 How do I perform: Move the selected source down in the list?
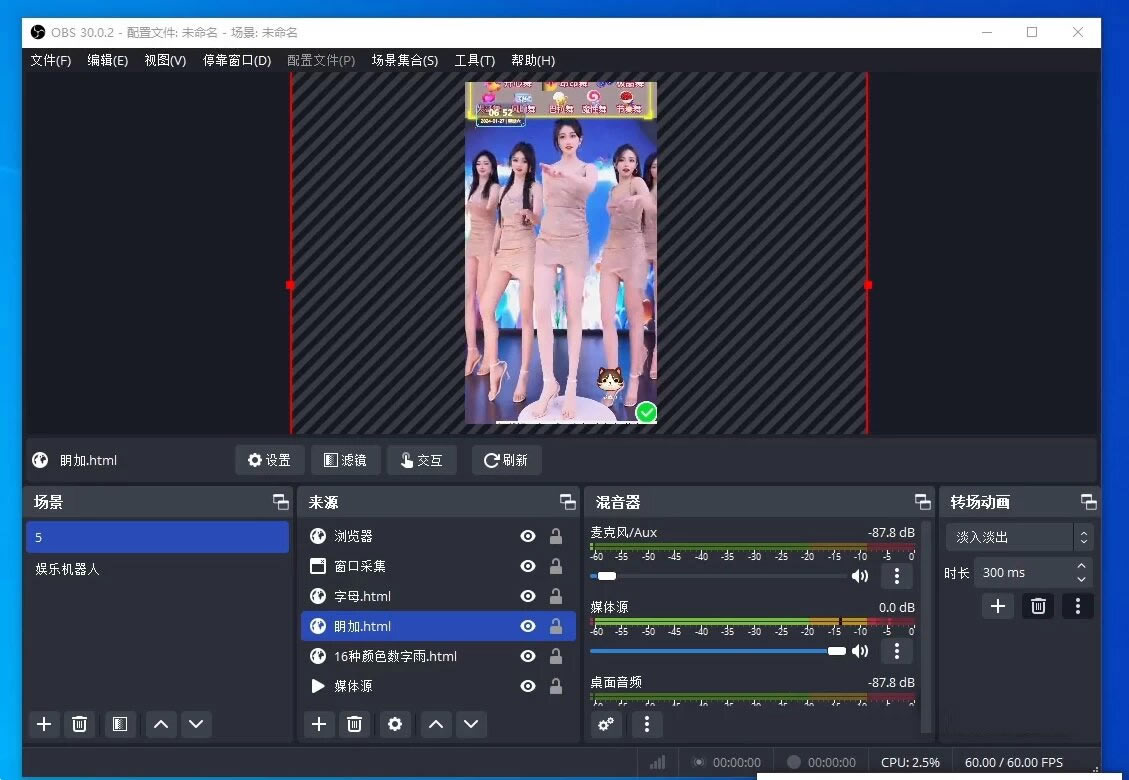click(471, 724)
